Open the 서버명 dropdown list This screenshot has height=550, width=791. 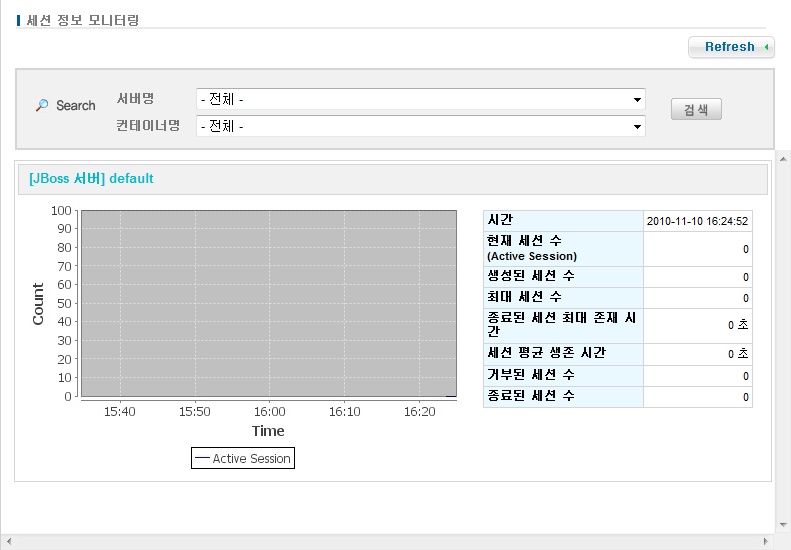tap(420, 99)
